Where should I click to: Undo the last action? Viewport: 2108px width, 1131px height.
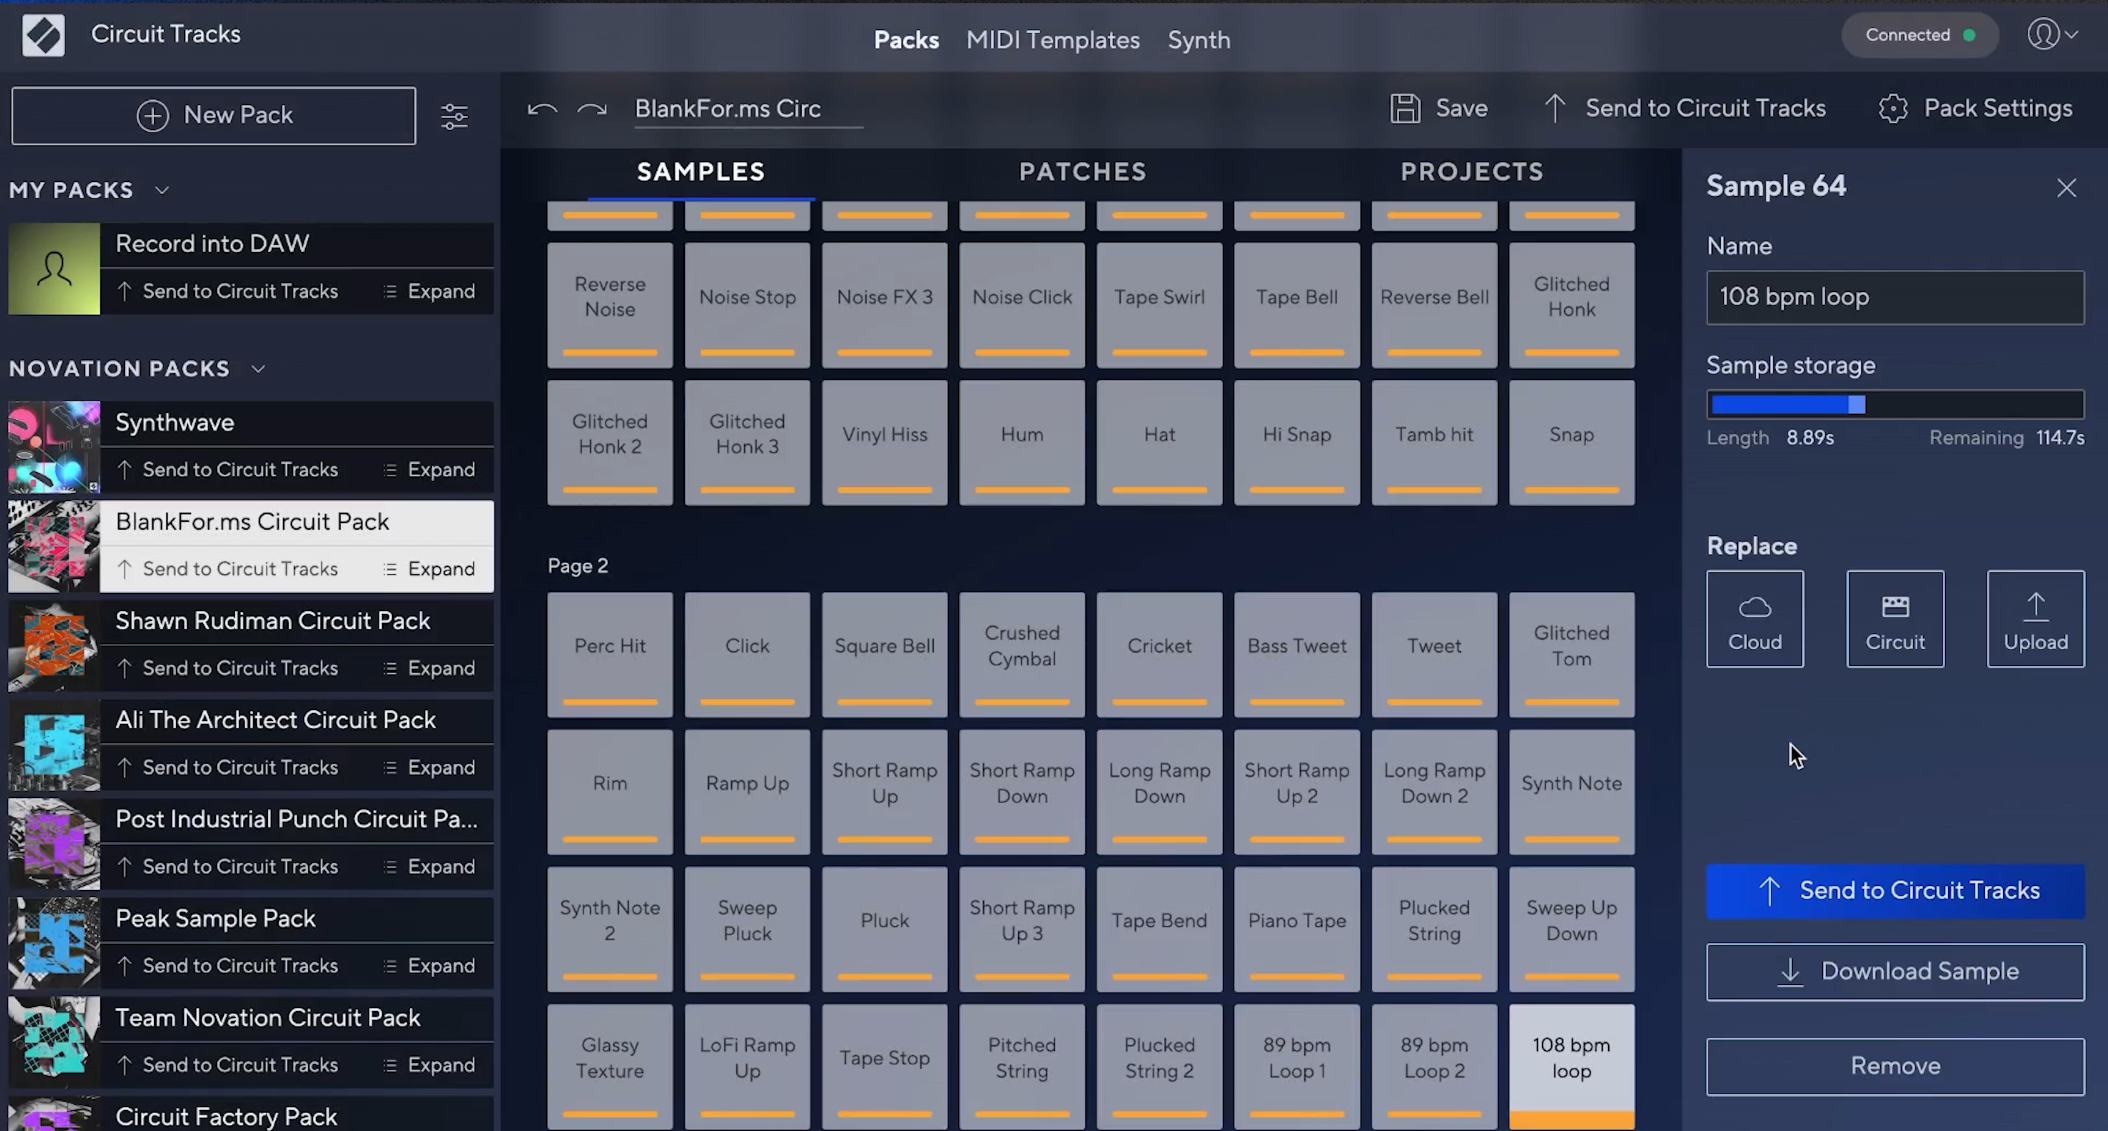point(542,109)
